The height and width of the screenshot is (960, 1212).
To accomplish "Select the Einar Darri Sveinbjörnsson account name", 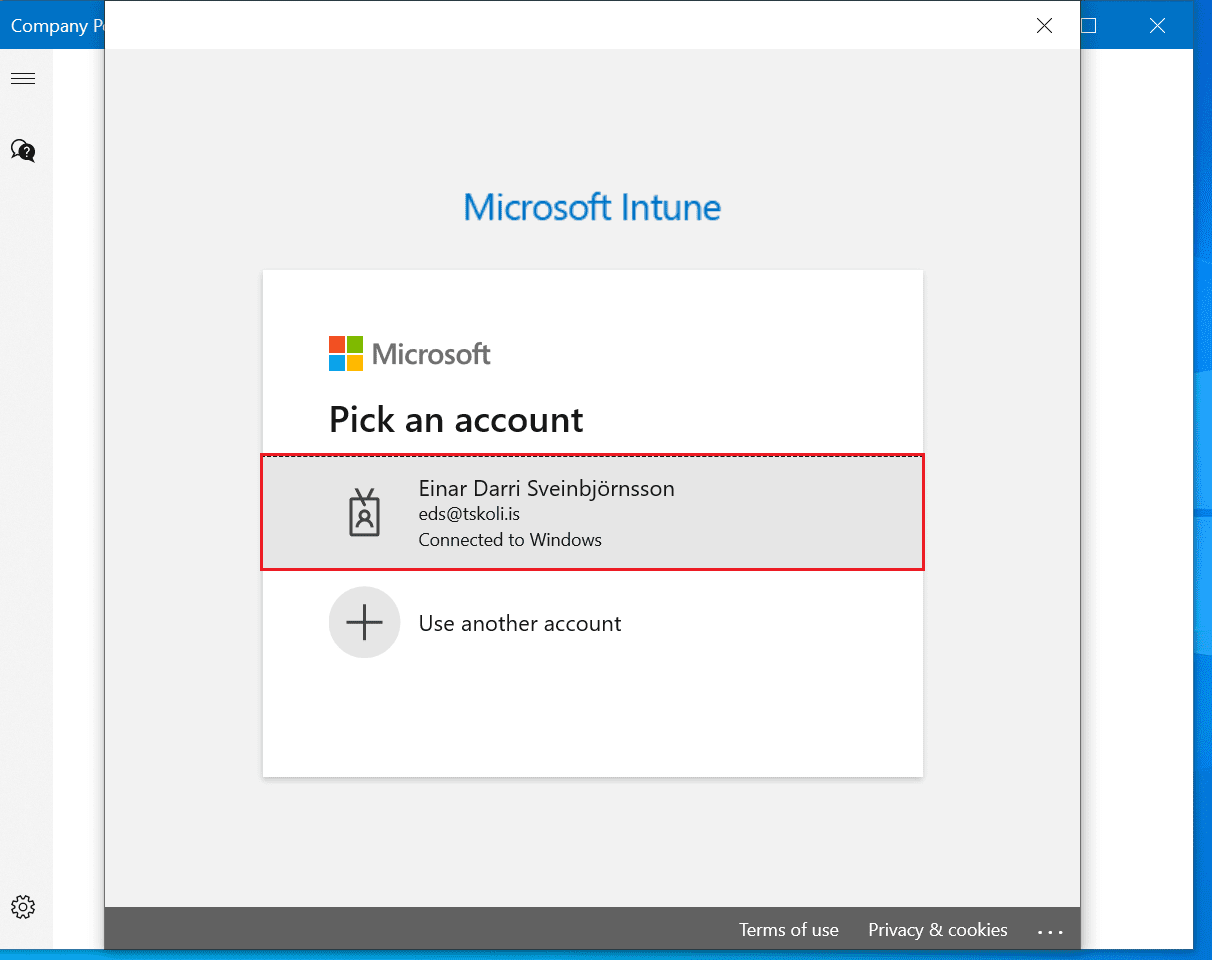I will pyautogui.click(x=546, y=488).
